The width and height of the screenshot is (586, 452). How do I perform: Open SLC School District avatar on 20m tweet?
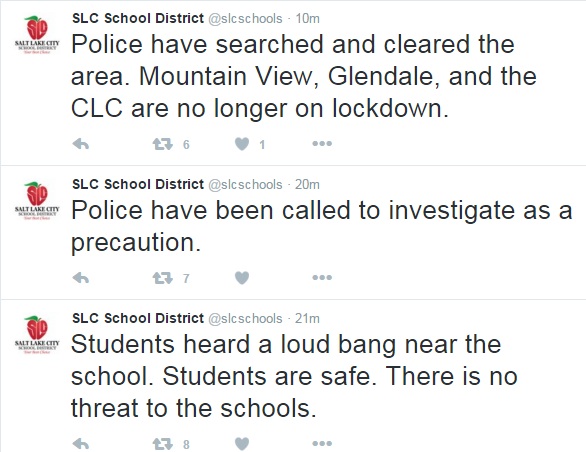37,201
